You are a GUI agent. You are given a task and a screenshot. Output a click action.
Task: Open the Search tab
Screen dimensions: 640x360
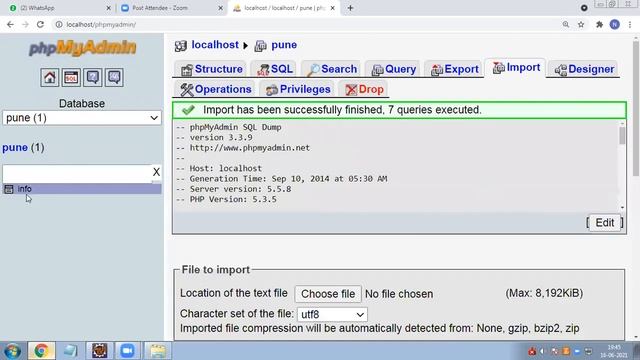(x=332, y=69)
